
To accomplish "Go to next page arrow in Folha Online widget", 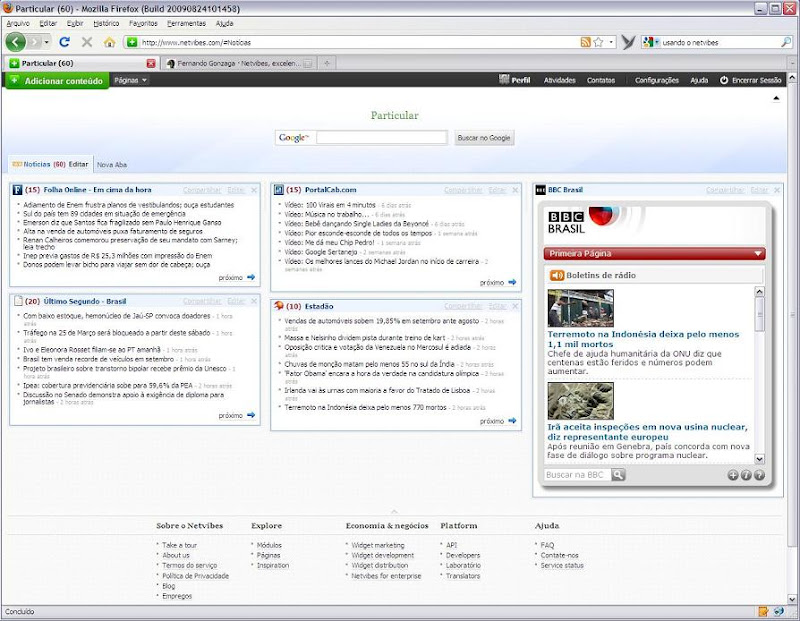I will [x=251, y=277].
